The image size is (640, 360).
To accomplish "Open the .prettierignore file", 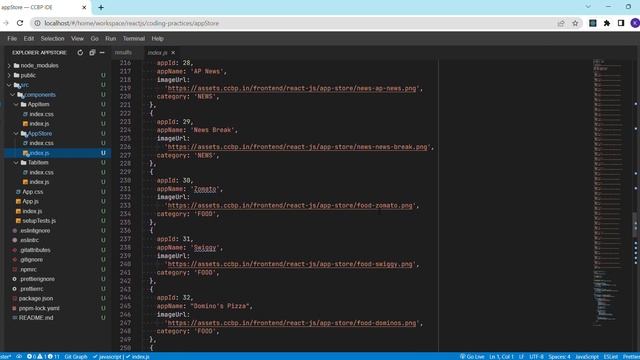I will tap(37, 279).
